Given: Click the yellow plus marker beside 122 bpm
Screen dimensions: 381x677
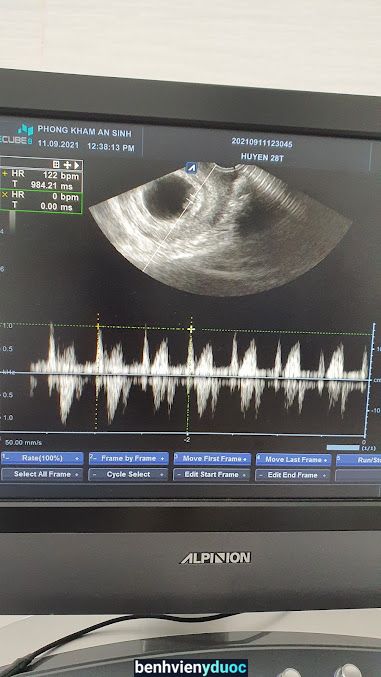Looking at the screenshot, I should click(5, 174).
